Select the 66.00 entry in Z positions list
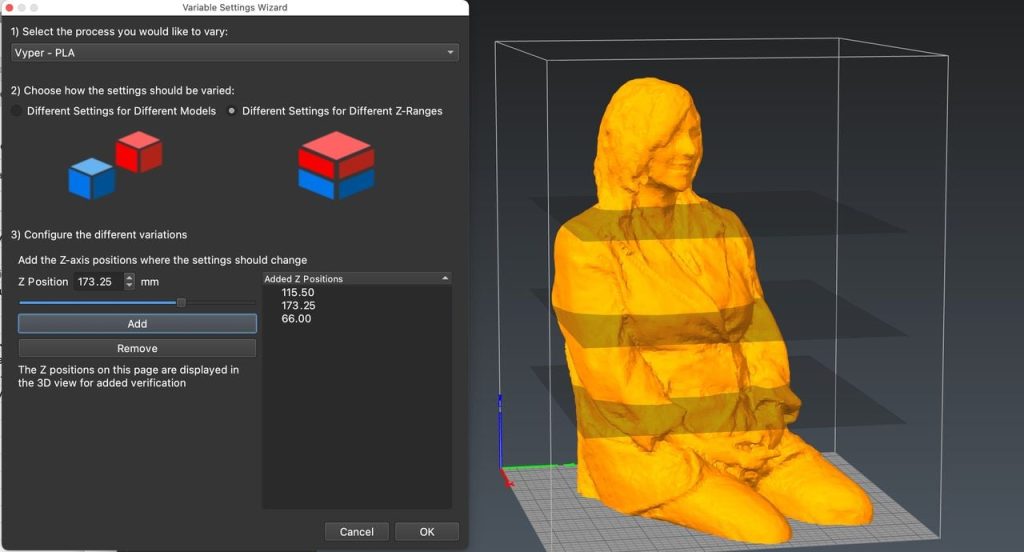 pos(296,318)
